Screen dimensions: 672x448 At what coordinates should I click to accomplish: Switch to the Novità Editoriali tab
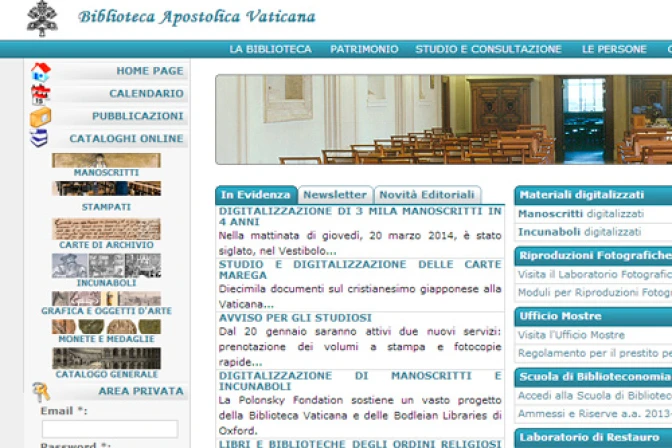tap(426, 195)
